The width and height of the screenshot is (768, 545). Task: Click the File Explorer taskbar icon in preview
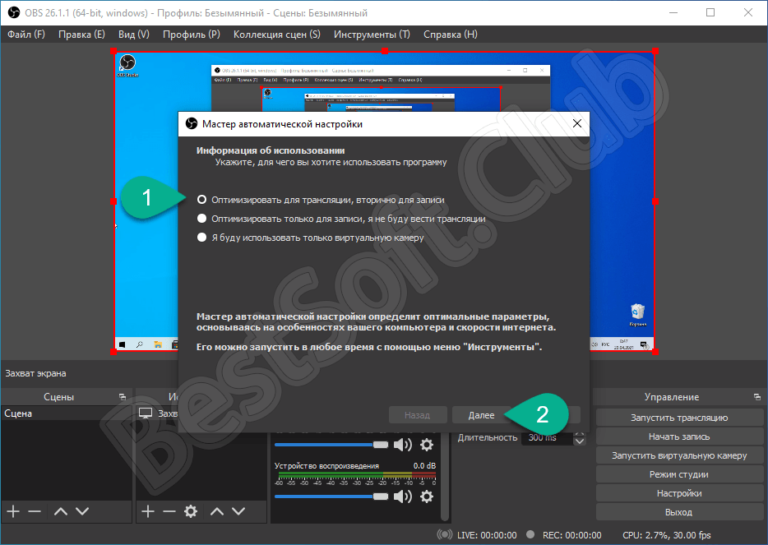[x=158, y=345]
